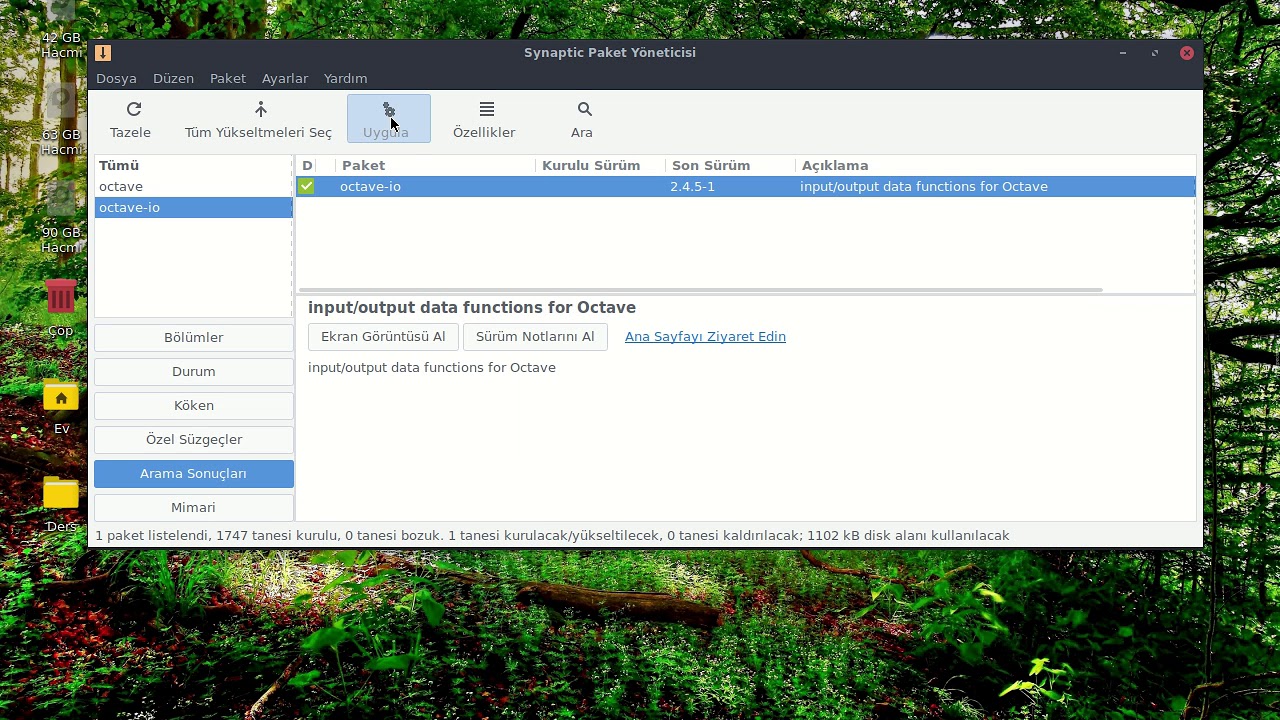This screenshot has height=720, width=1280.
Task: Switch to Köken filter view
Action: tap(194, 406)
